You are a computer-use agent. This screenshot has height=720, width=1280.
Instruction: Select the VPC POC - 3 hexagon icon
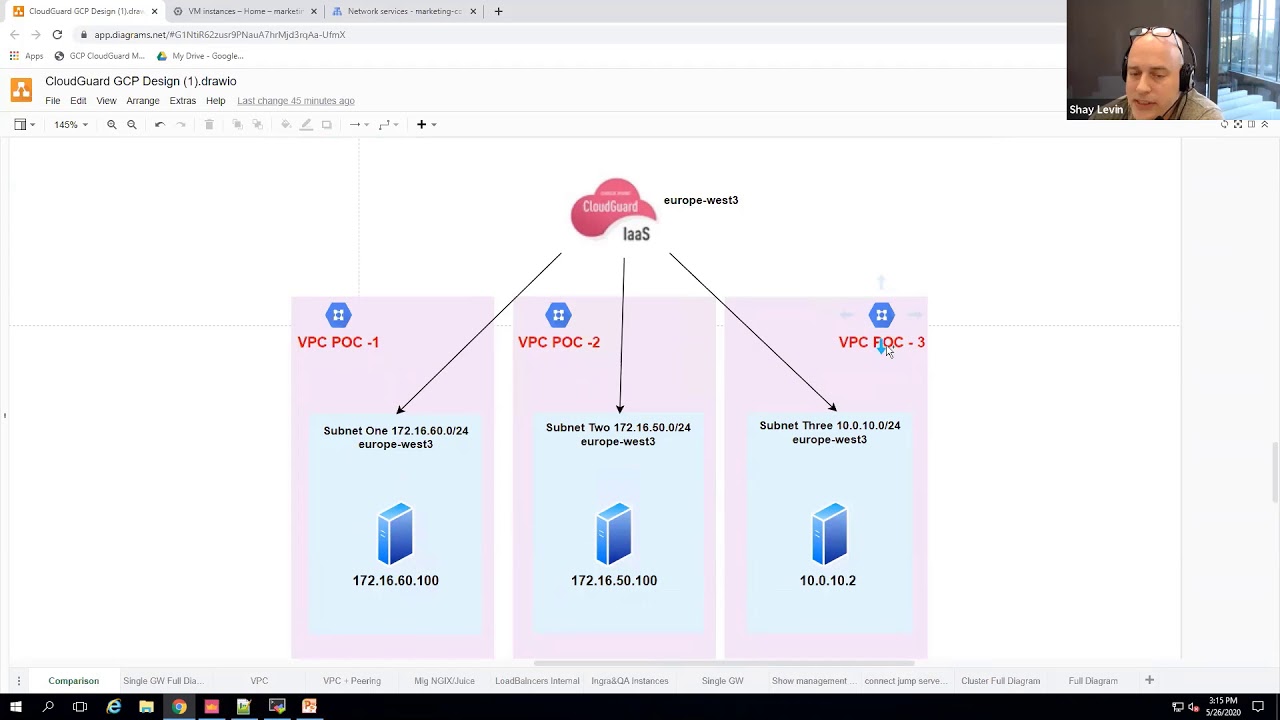[881, 315]
